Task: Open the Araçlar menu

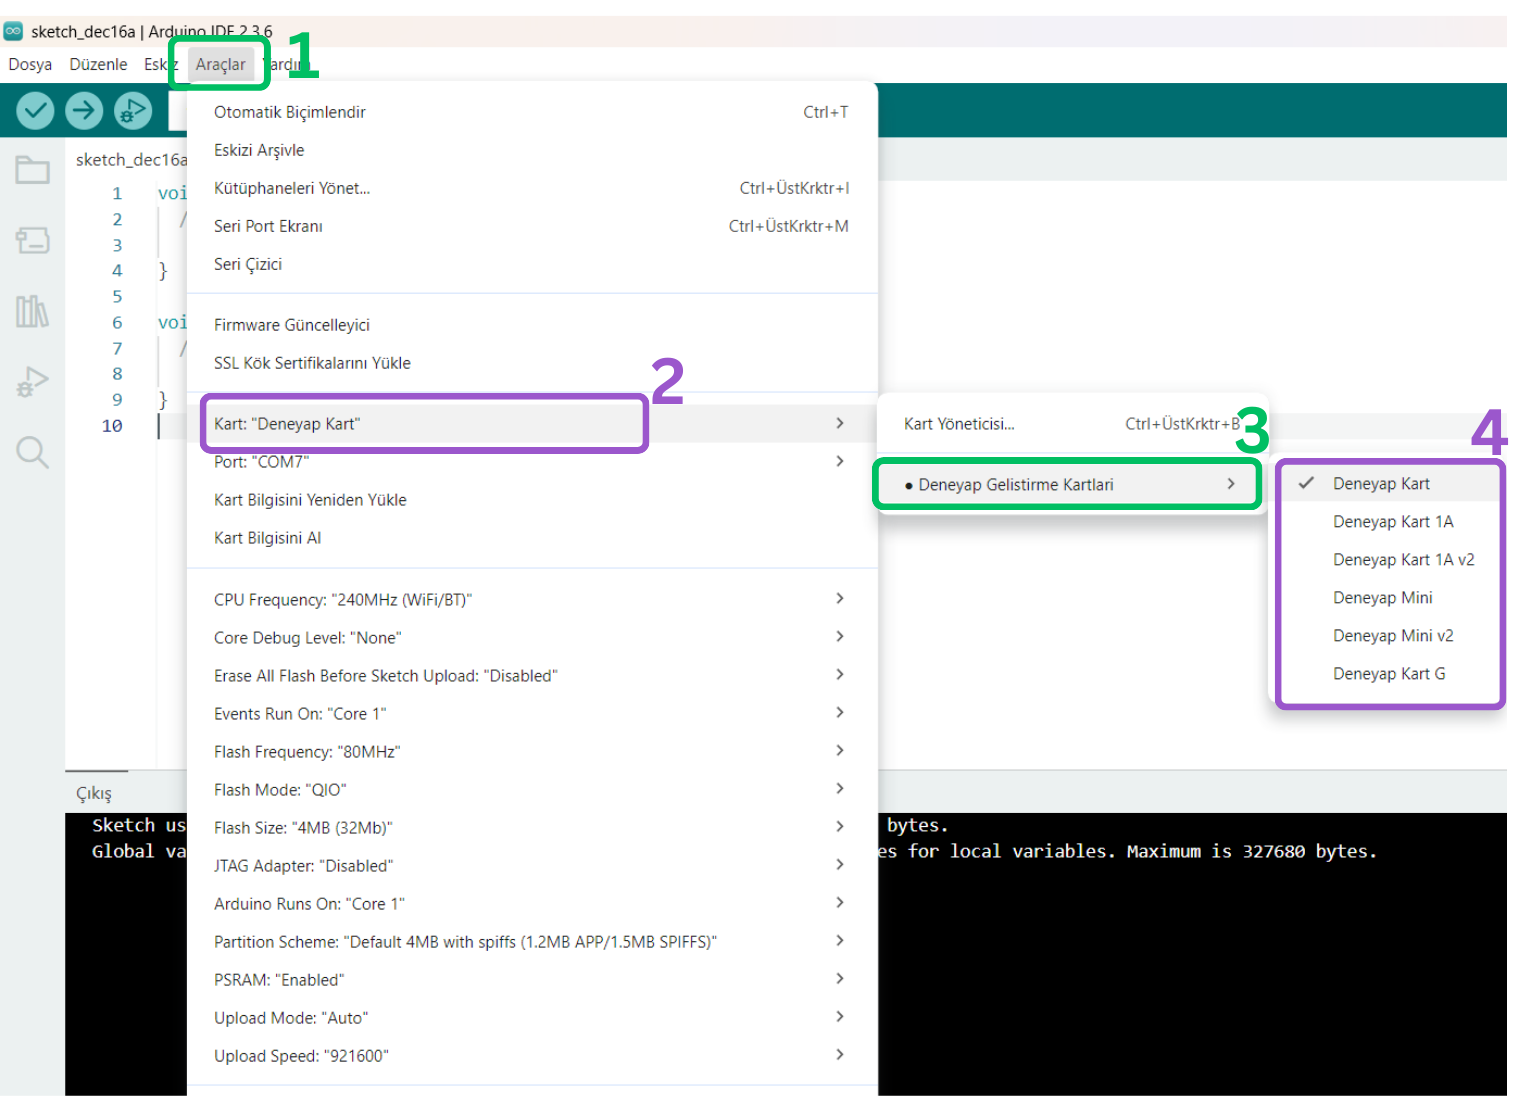Action: click(x=220, y=64)
